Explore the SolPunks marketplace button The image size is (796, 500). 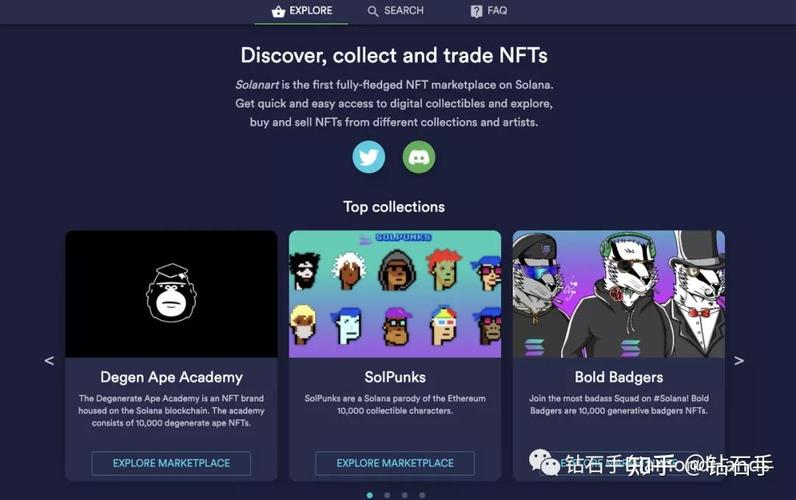pyautogui.click(x=395, y=463)
